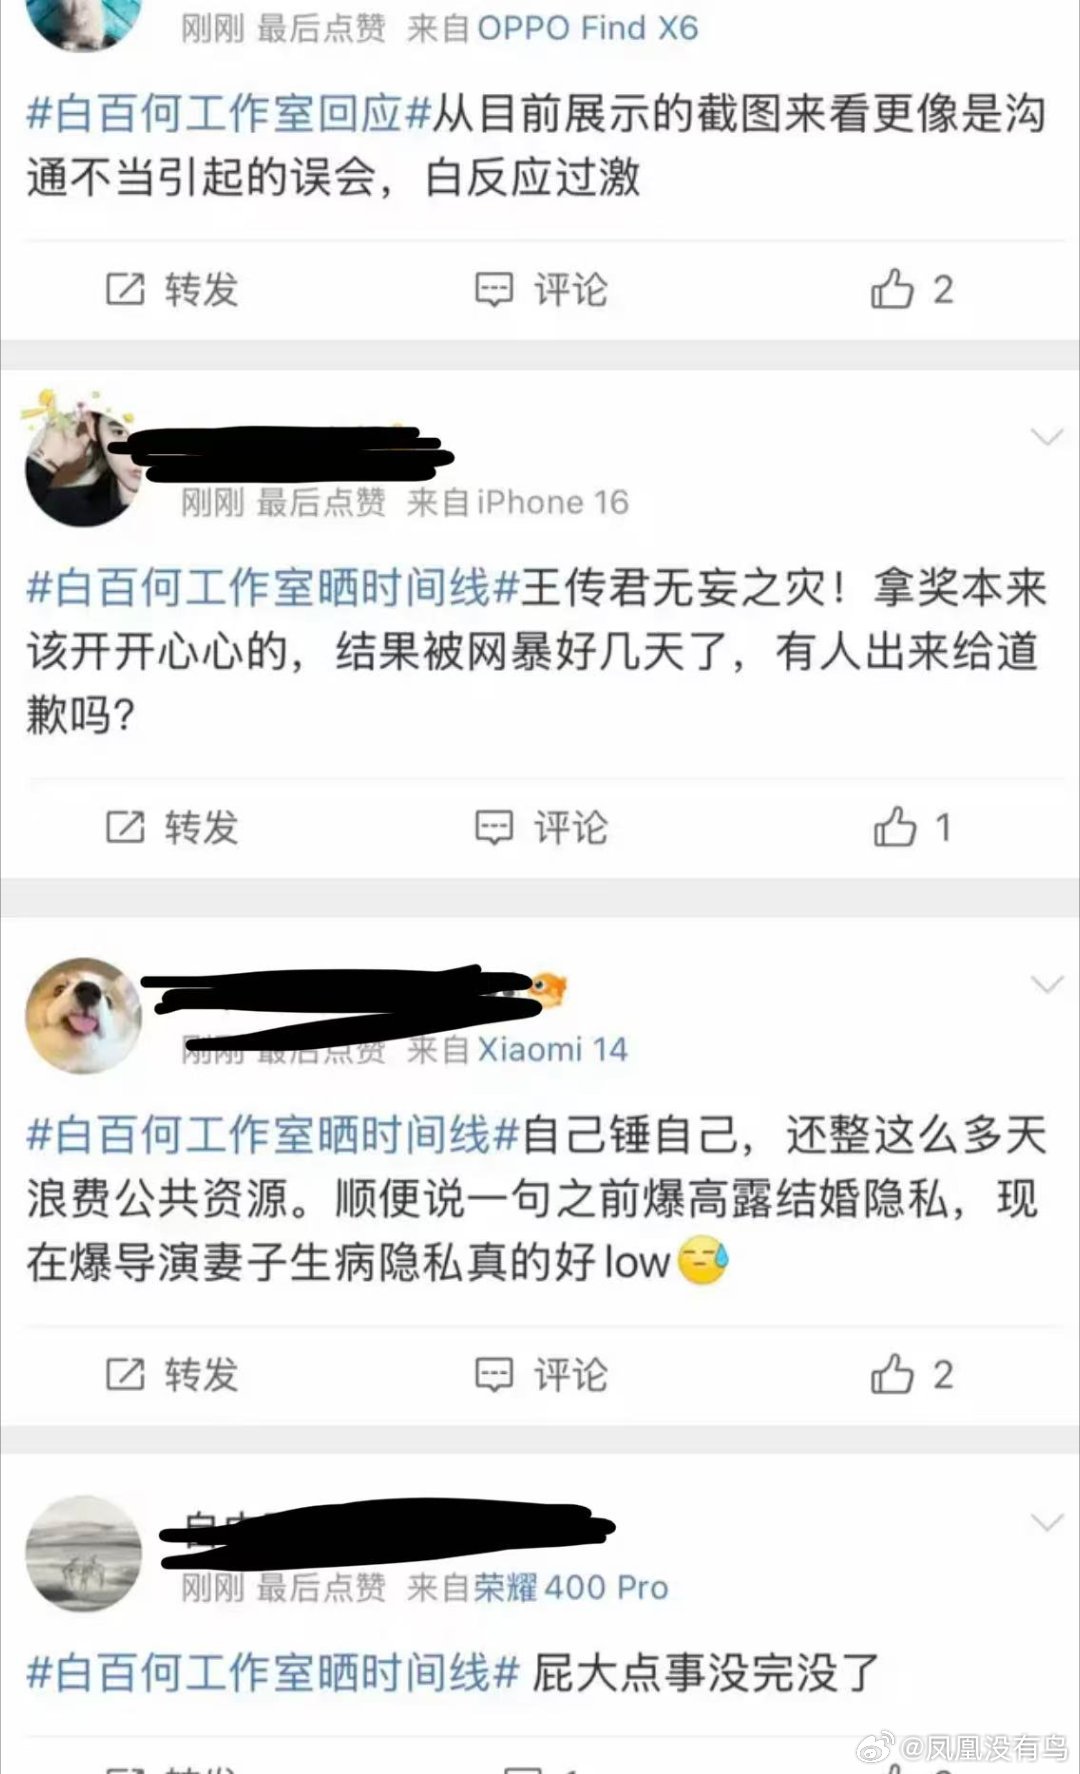Open the ink painting avatar profile
Image resolution: width=1080 pixels, height=1774 pixels.
coord(83,1553)
